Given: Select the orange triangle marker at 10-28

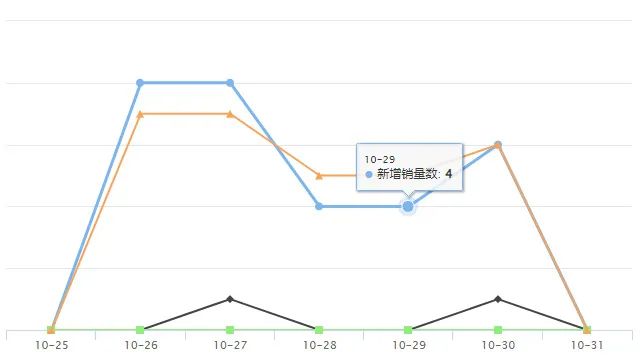Looking at the screenshot, I should (x=319, y=176).
